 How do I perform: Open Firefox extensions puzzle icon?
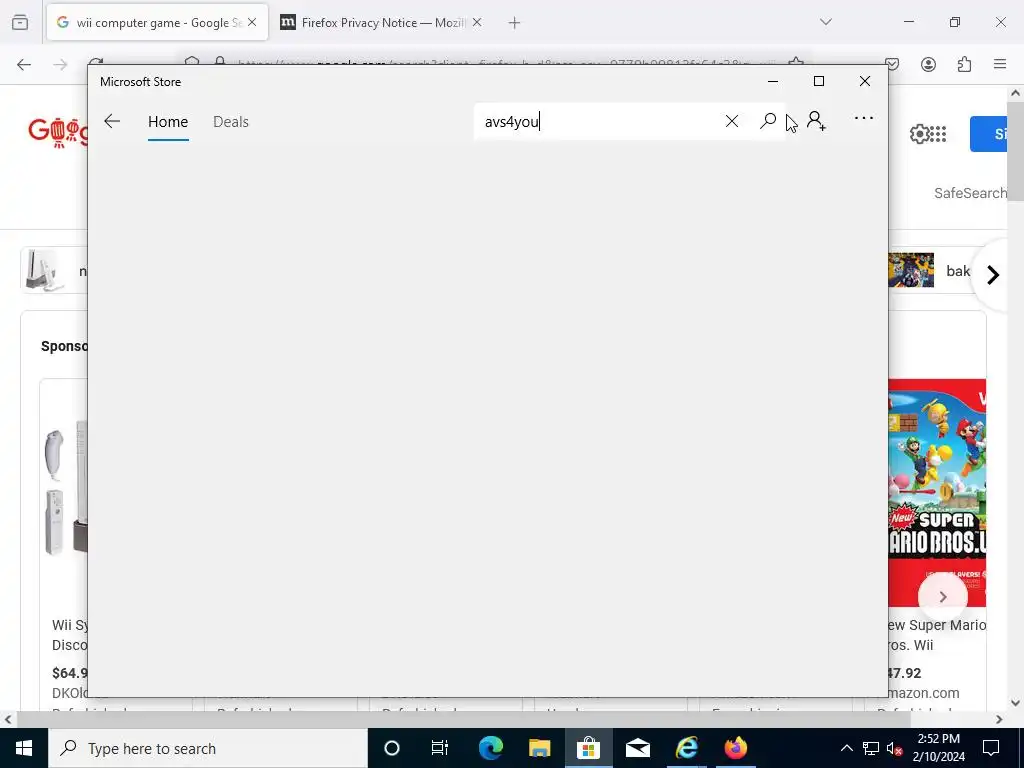click(x=964, y=64)
